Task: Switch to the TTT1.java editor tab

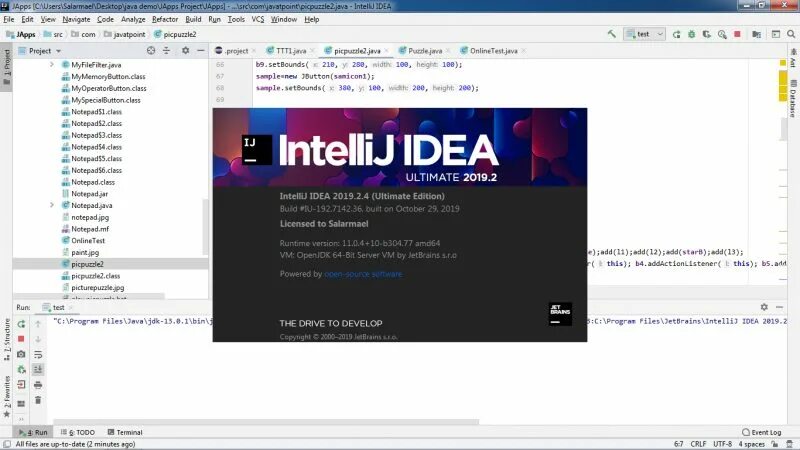Action: coord(291,51)
